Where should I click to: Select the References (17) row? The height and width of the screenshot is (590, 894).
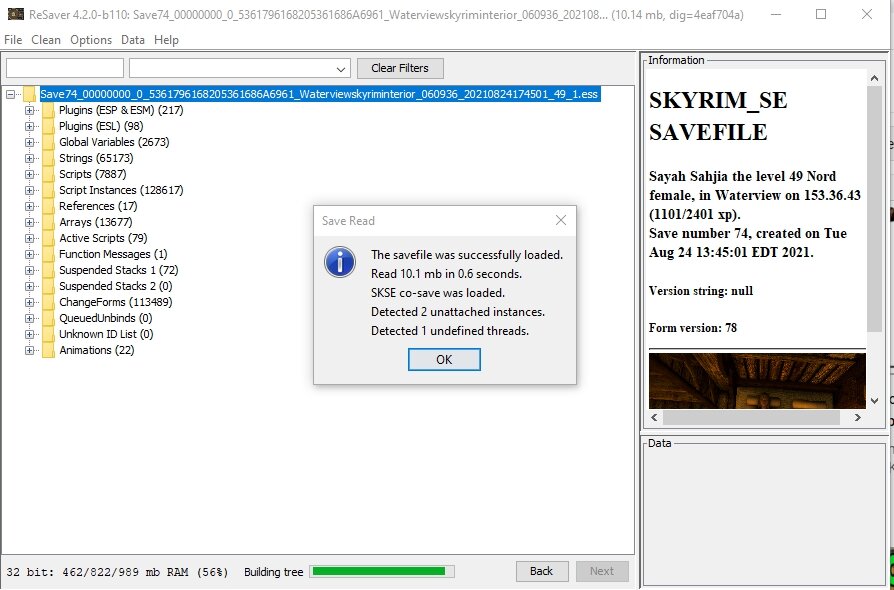(97, 206)
